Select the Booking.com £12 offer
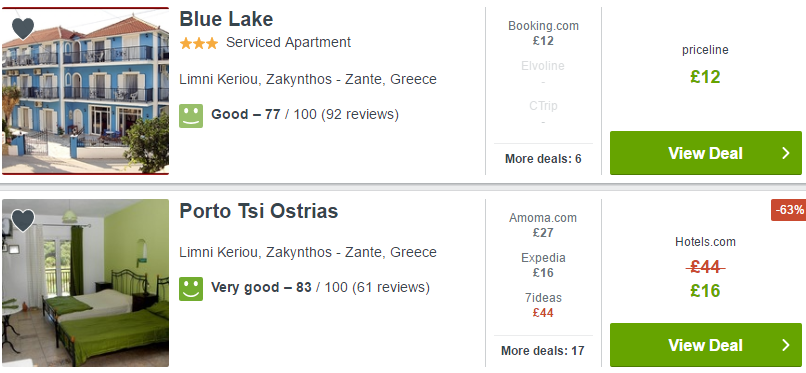 543,33
